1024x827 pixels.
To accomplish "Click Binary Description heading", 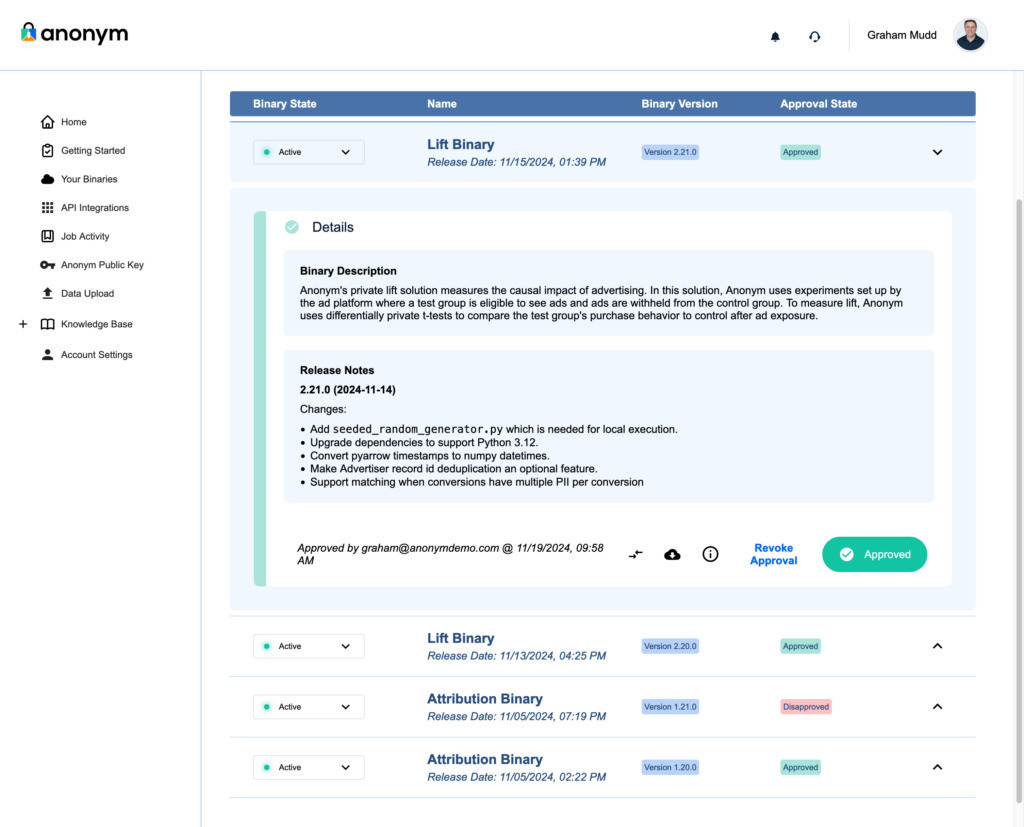I will tap(348, 271).
